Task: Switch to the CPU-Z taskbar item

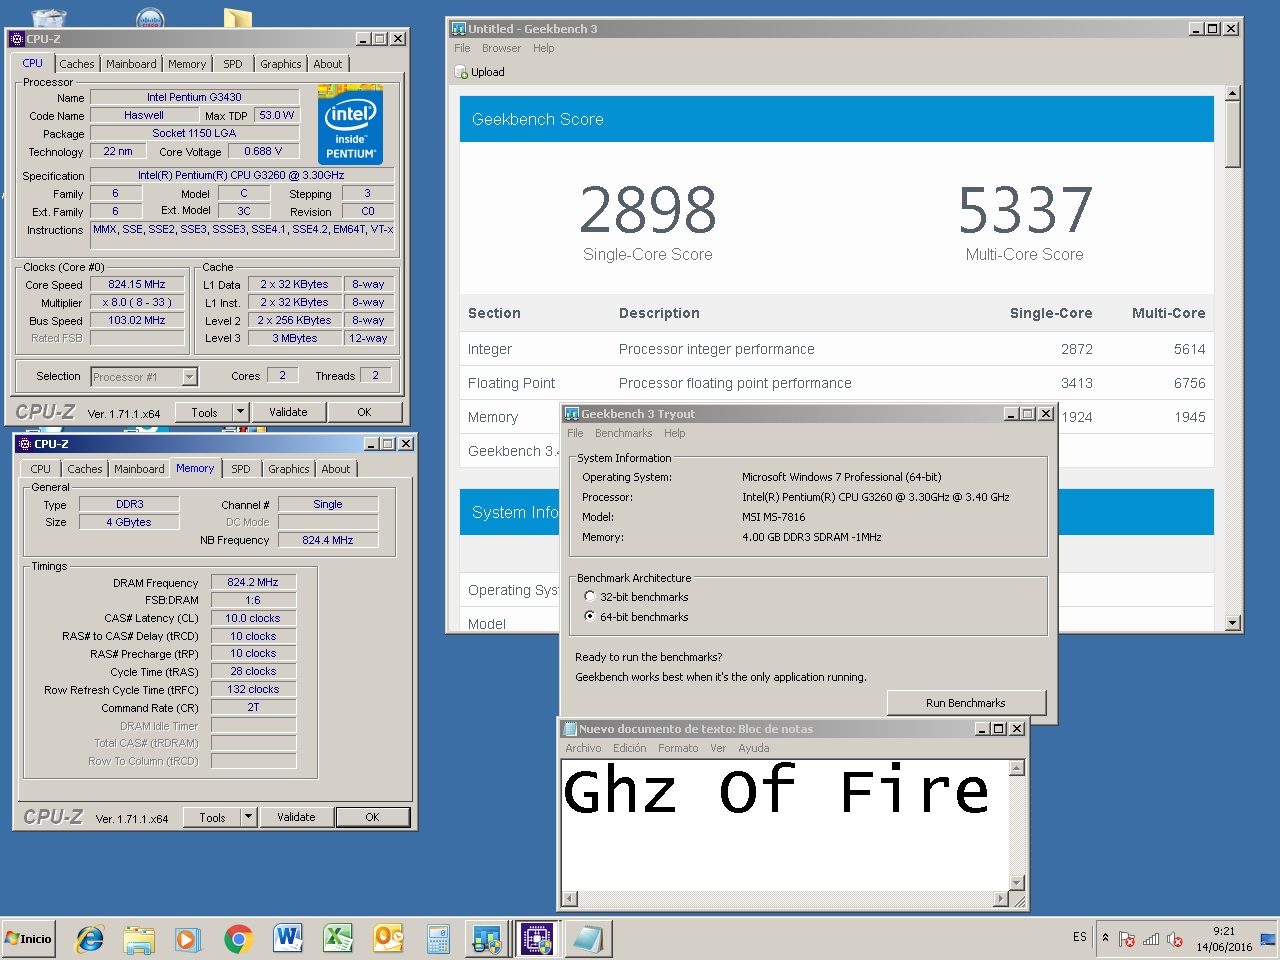Action: point(537,939)
